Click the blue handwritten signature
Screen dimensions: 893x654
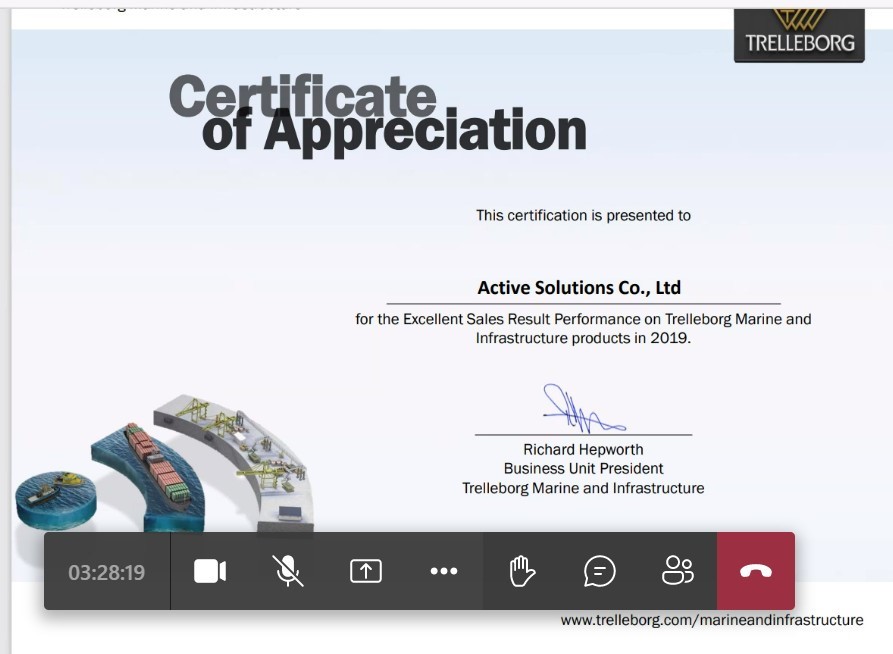584,408
